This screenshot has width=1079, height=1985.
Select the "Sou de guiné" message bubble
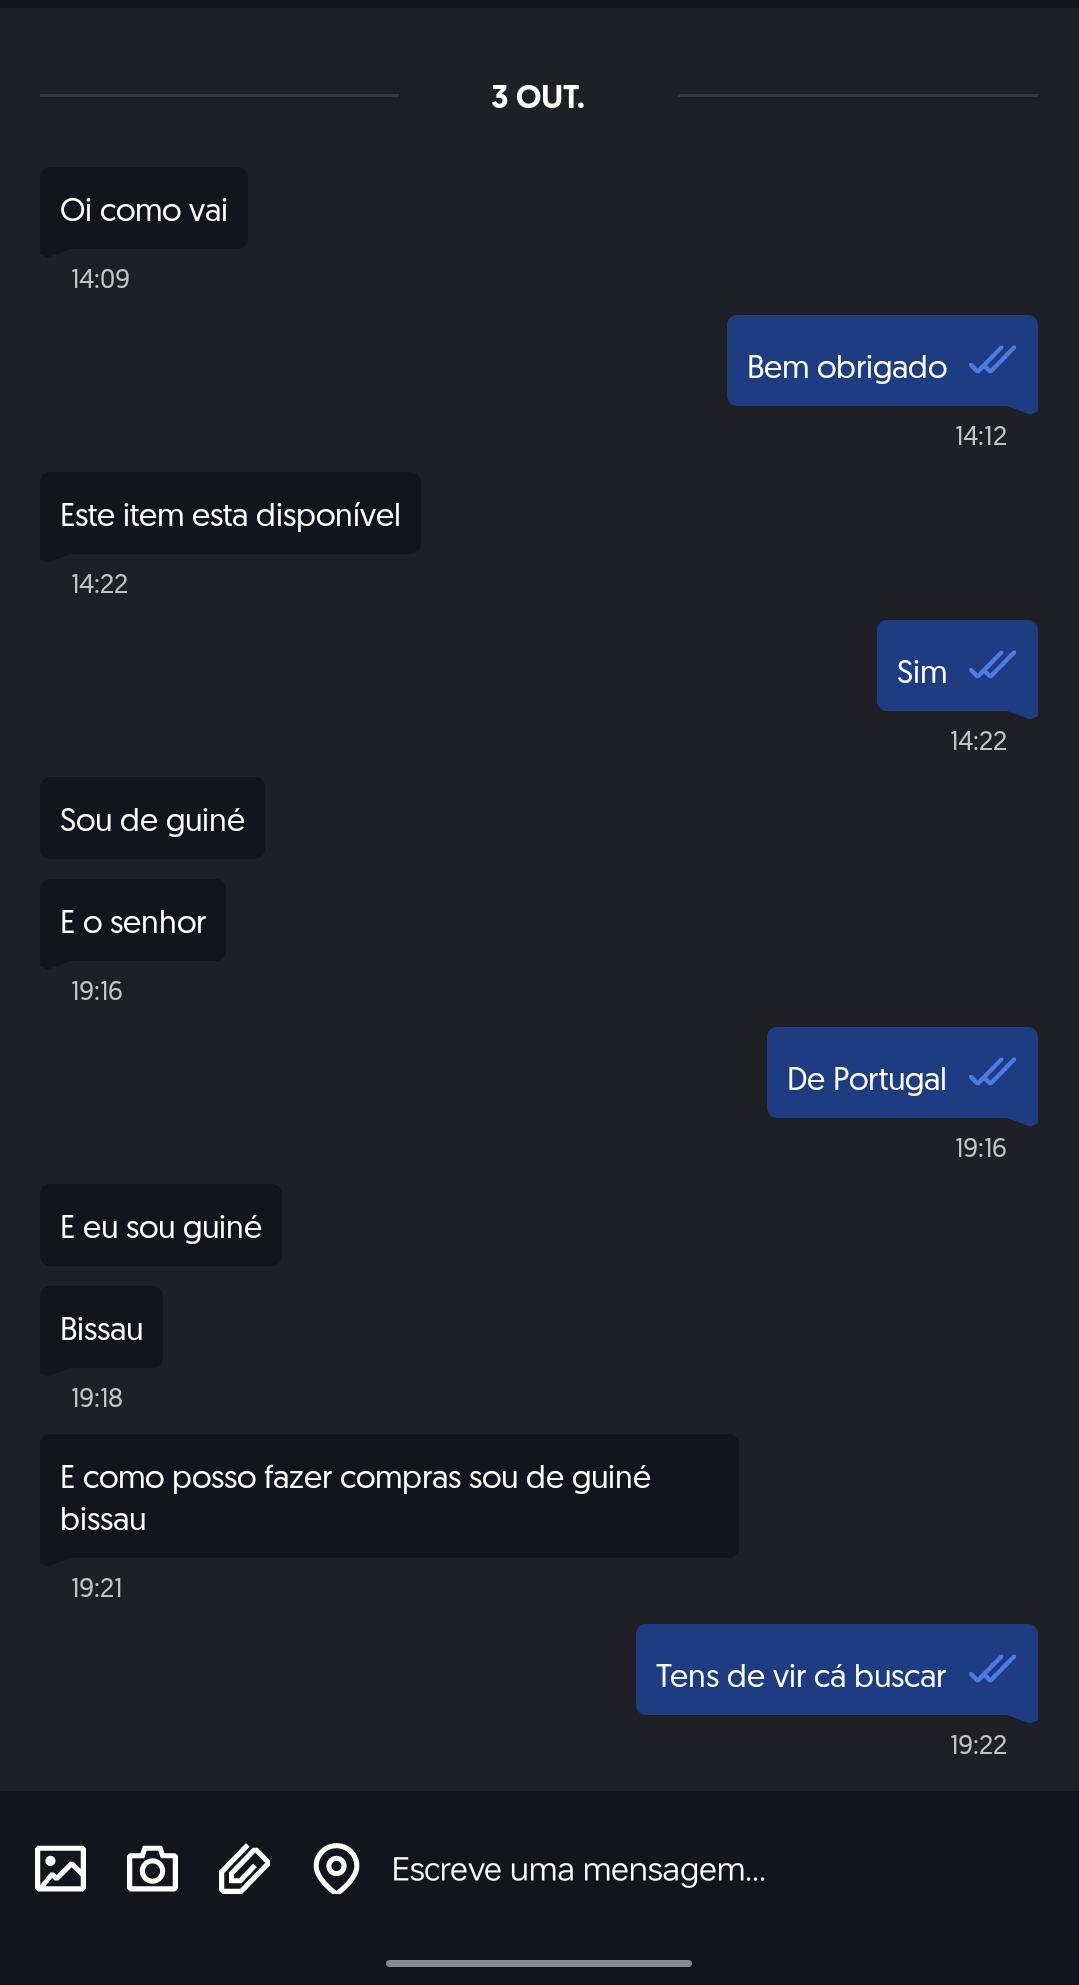click(x=152, y=820)
